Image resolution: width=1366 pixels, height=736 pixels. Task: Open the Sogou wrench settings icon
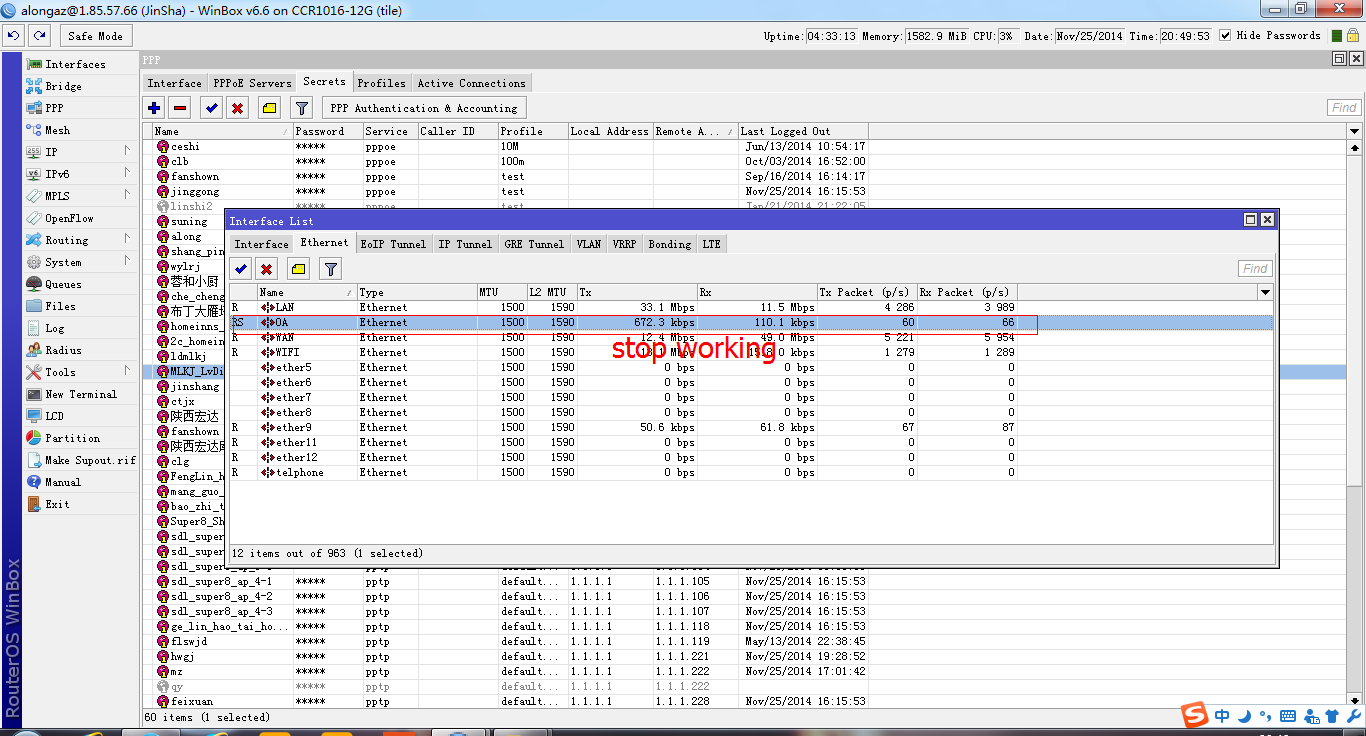pyautogui.click(x=1352, y=716)
